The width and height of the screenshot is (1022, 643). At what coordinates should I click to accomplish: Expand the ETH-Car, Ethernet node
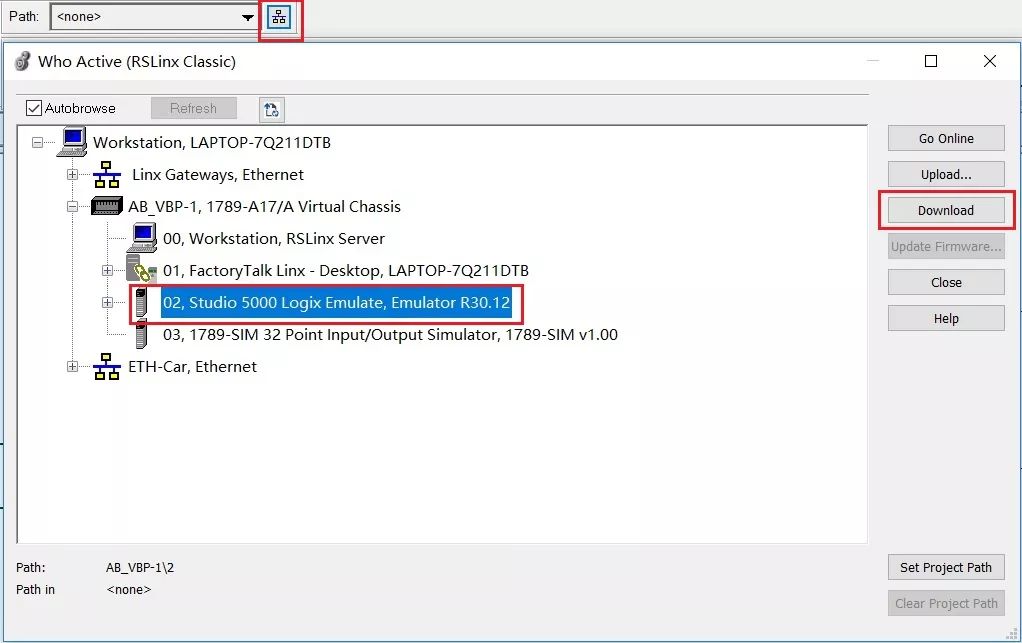[72, 367]
